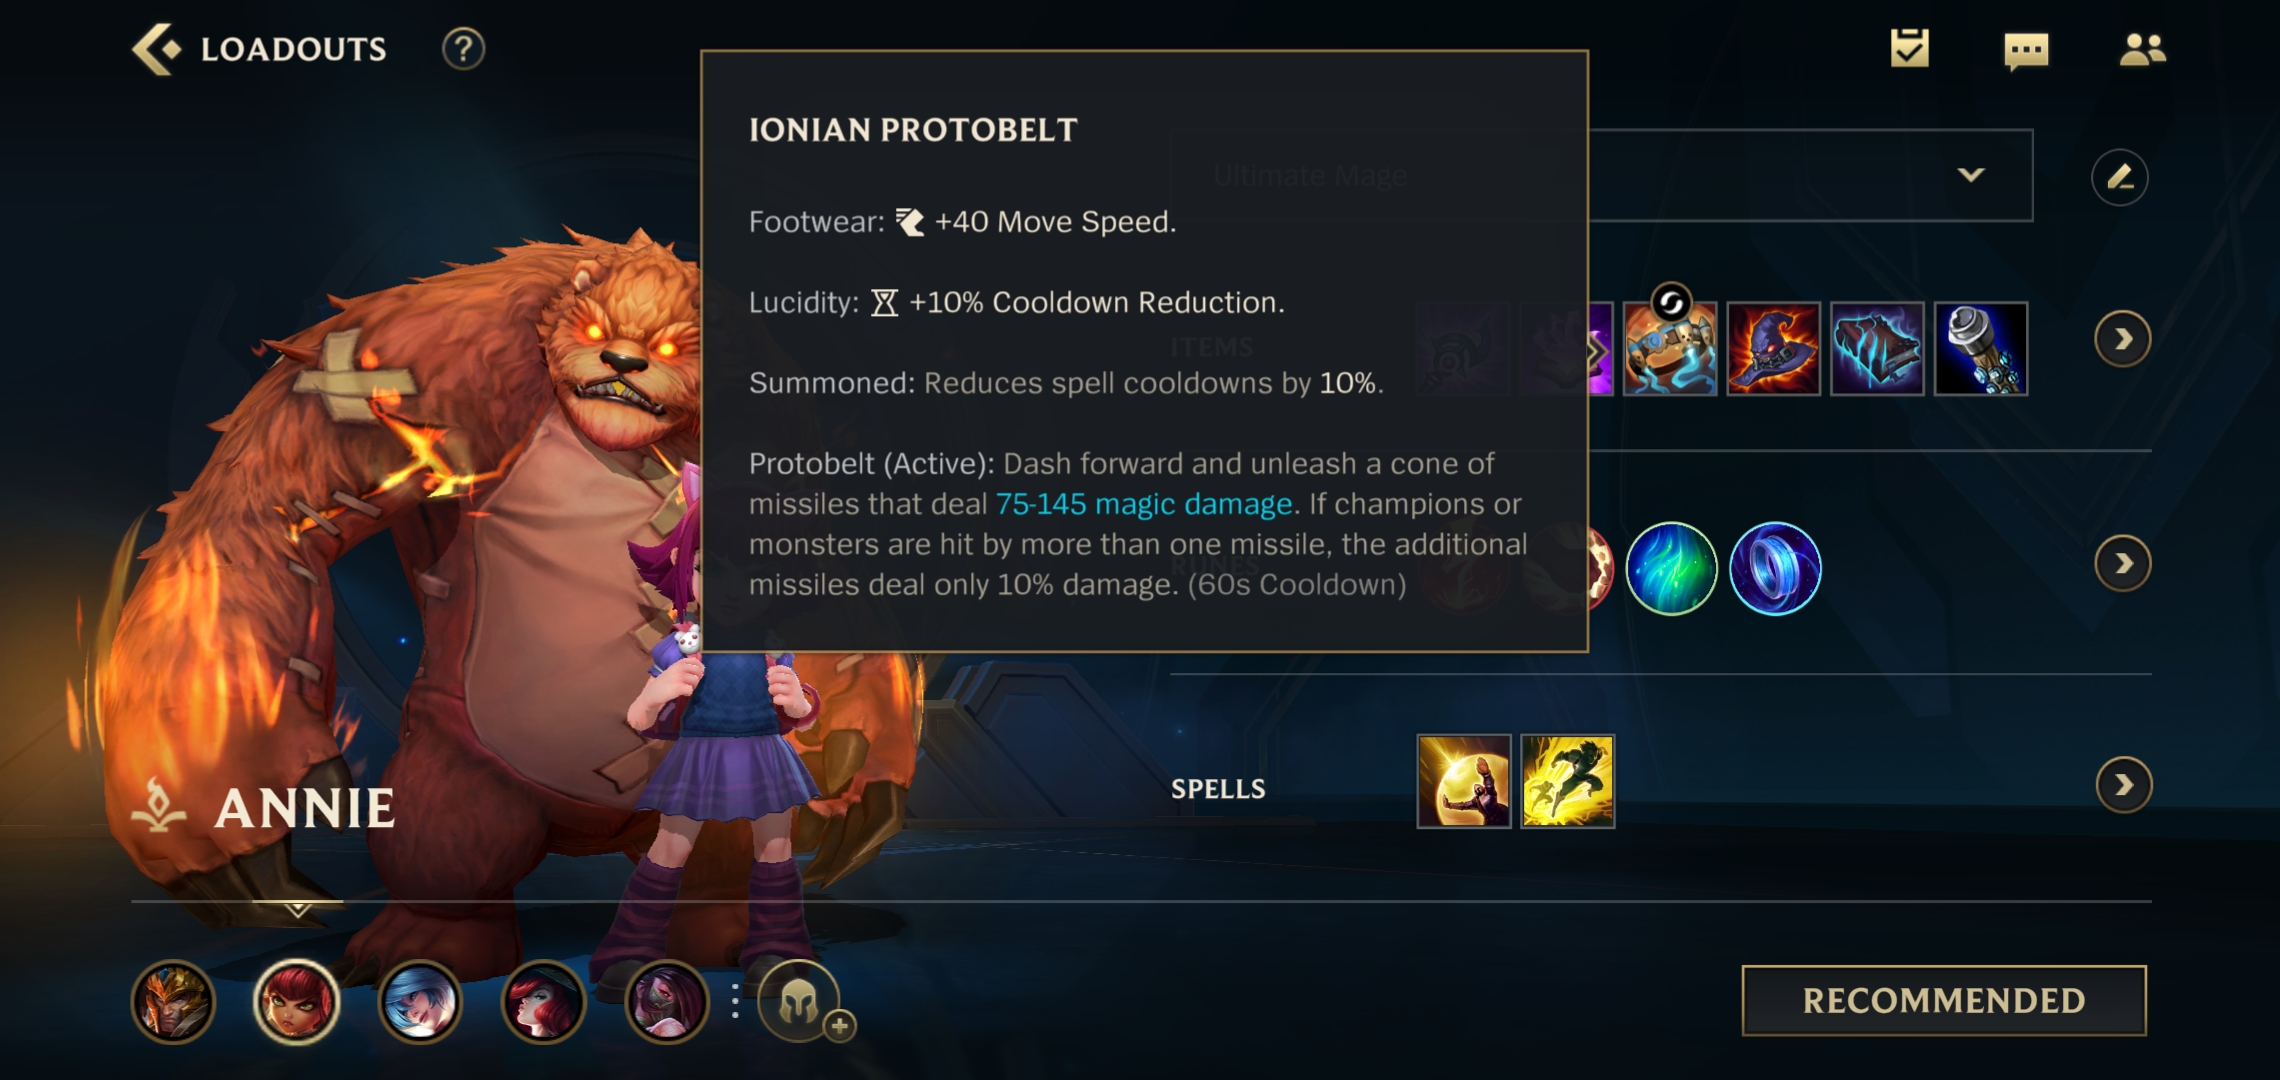The height and width of the screenshot is (1080, 2280).
Task: Open the help question mark icon
Action: tap(463, 49)
